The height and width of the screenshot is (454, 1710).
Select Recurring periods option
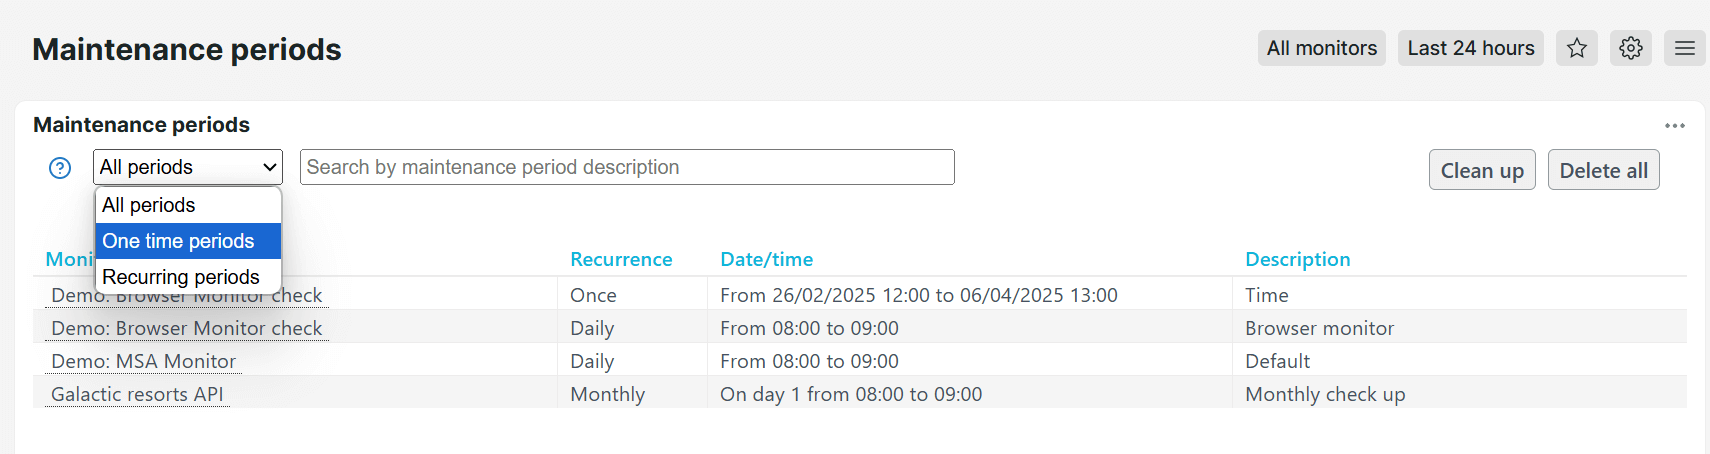click(x=188, y=277)
